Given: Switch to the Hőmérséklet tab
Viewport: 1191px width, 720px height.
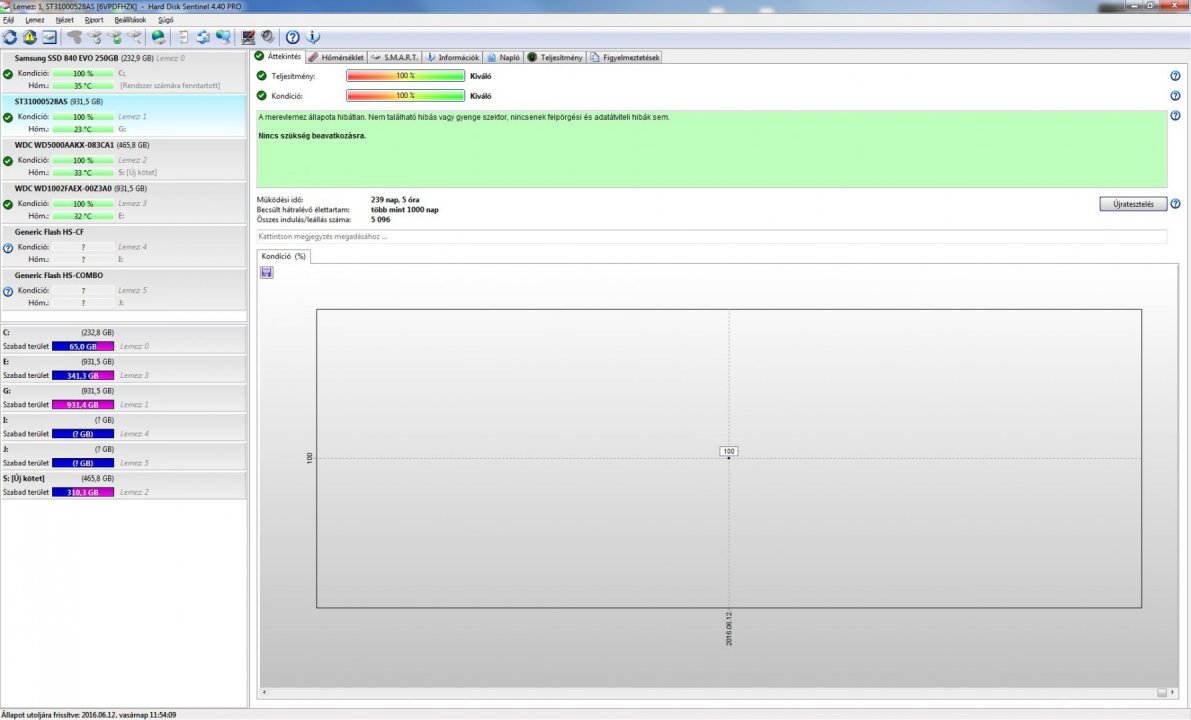Looking at the screenshot, I should pyautogui.click(x=336, y=58).
